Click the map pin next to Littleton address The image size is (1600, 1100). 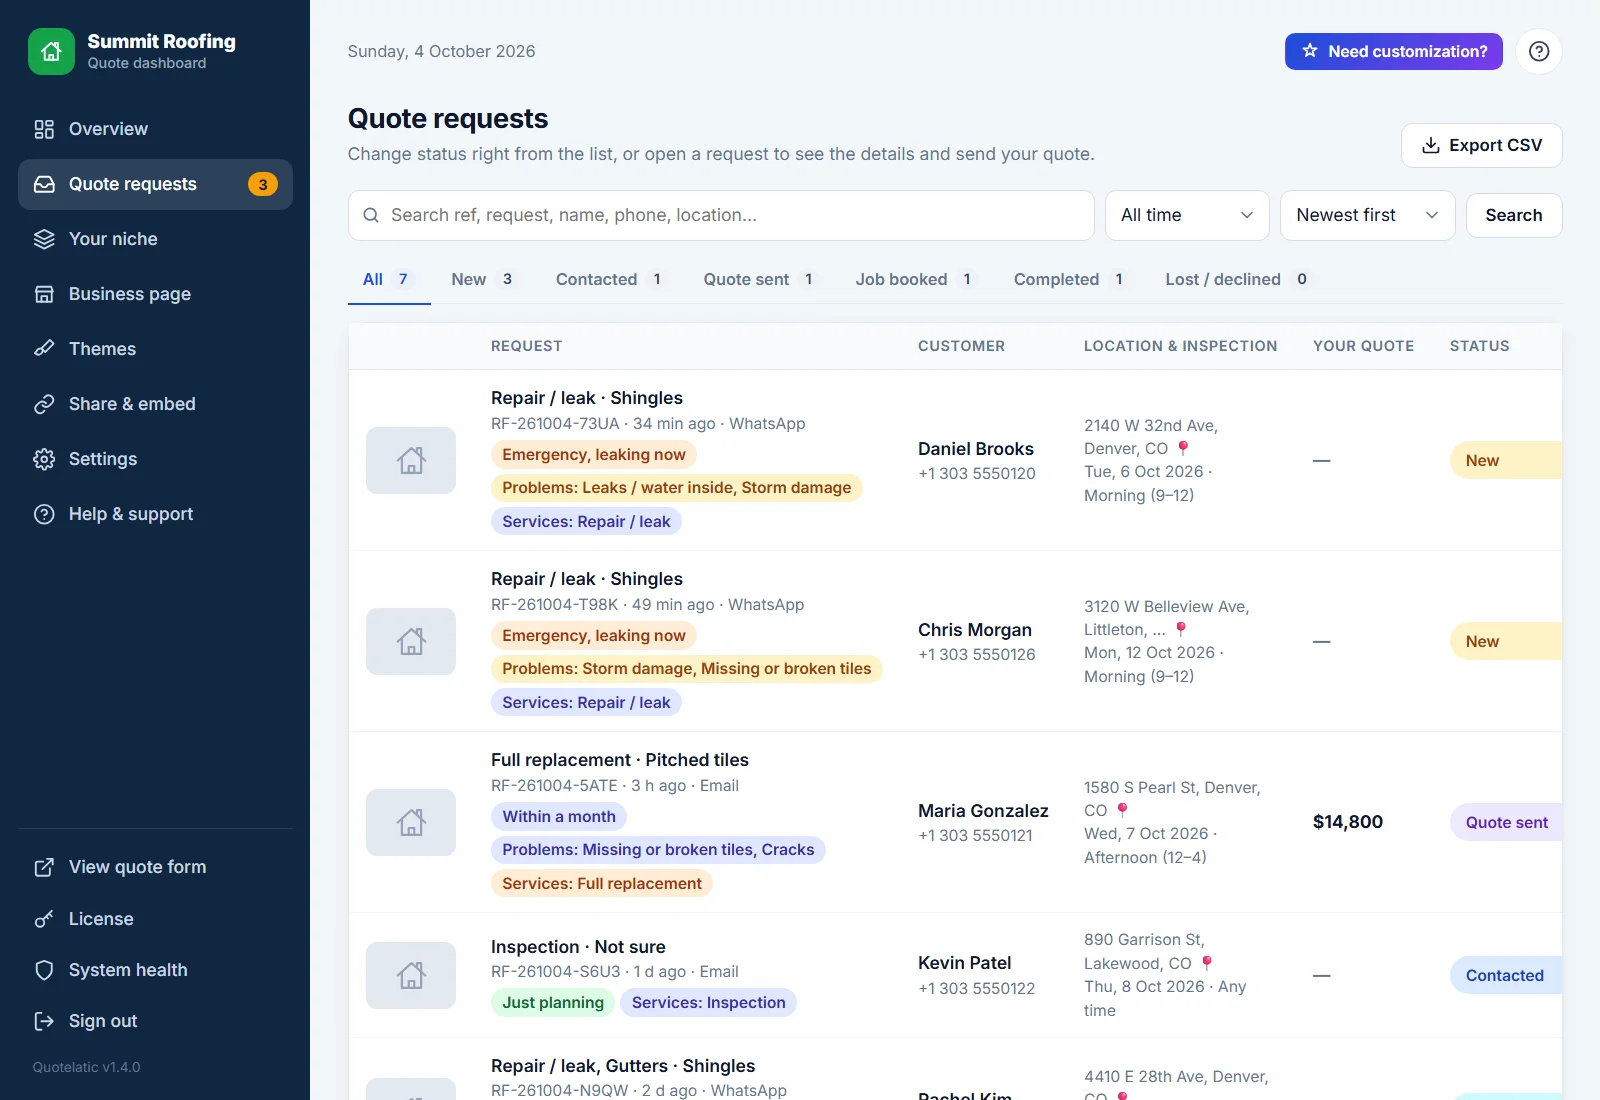click(1181, 629)
